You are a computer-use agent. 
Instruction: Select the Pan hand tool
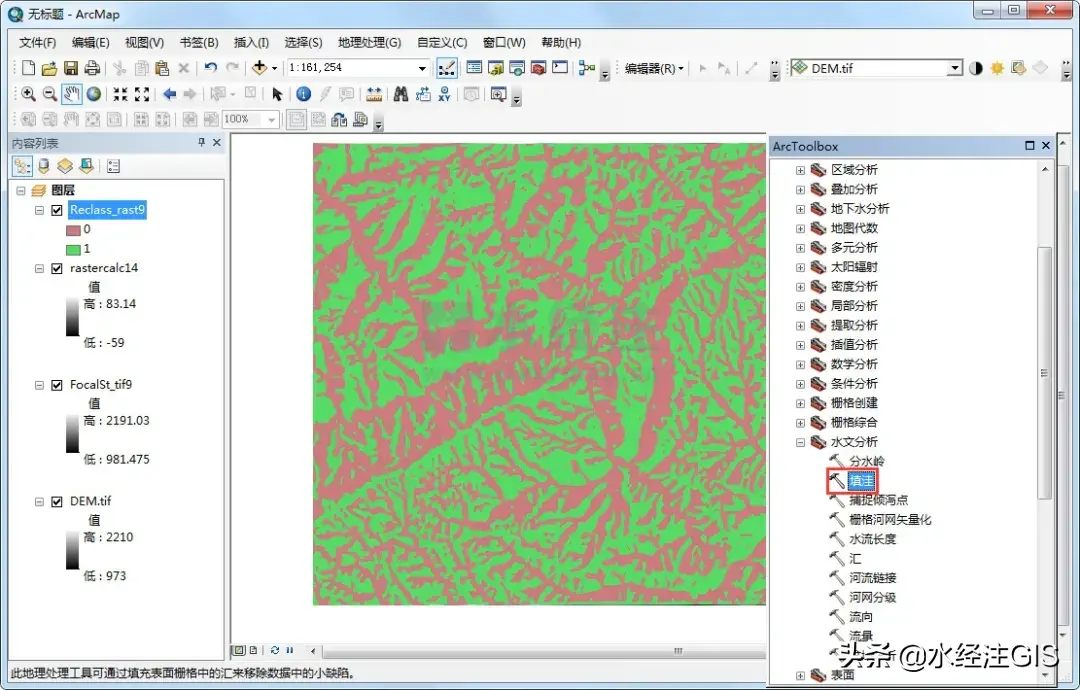71,94
